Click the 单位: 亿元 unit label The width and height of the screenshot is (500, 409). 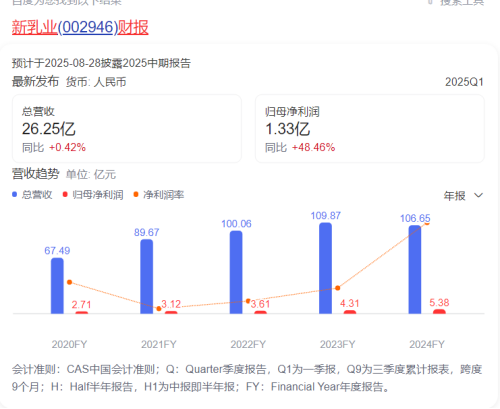(x=91, y=174)
